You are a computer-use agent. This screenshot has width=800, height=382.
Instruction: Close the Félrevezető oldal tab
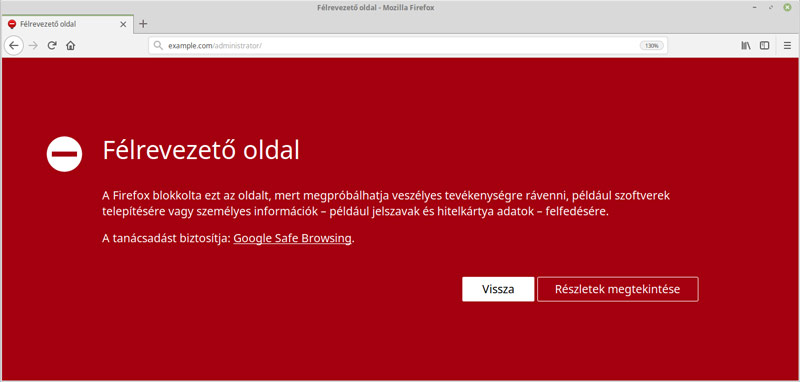[x=123, y=24]
